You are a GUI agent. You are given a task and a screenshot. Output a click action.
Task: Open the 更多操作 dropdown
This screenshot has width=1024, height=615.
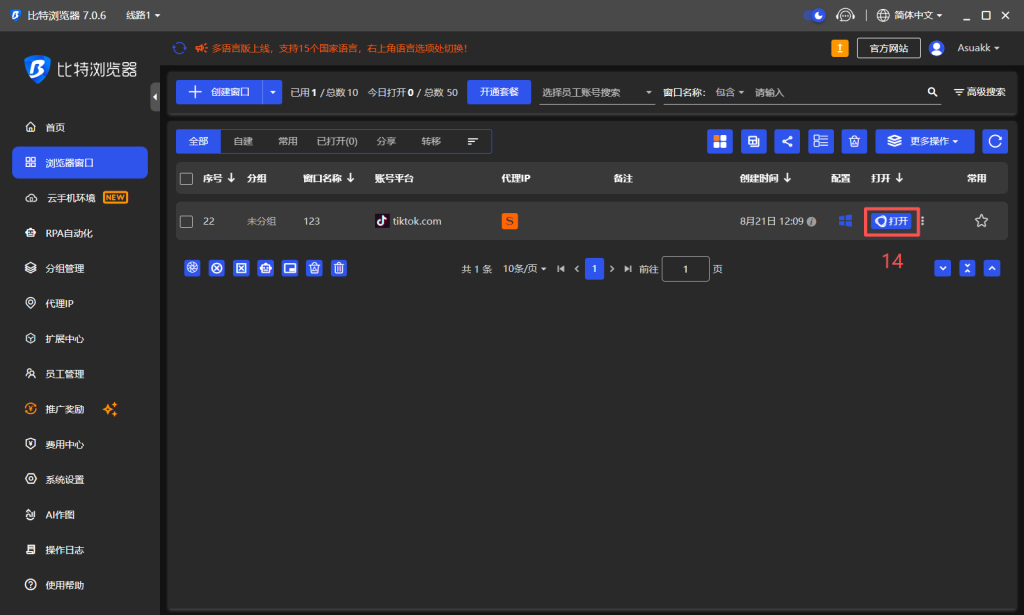click(925, 141)
